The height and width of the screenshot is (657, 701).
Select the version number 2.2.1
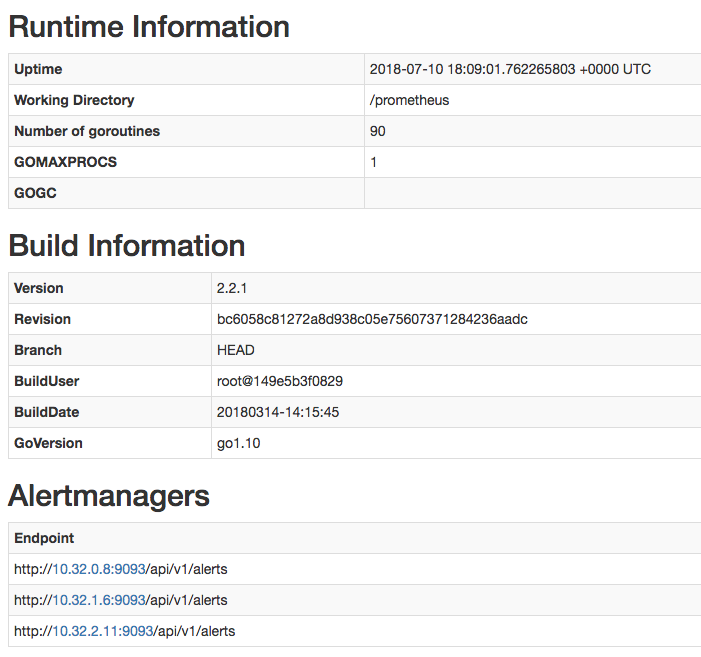click(232, 288)
